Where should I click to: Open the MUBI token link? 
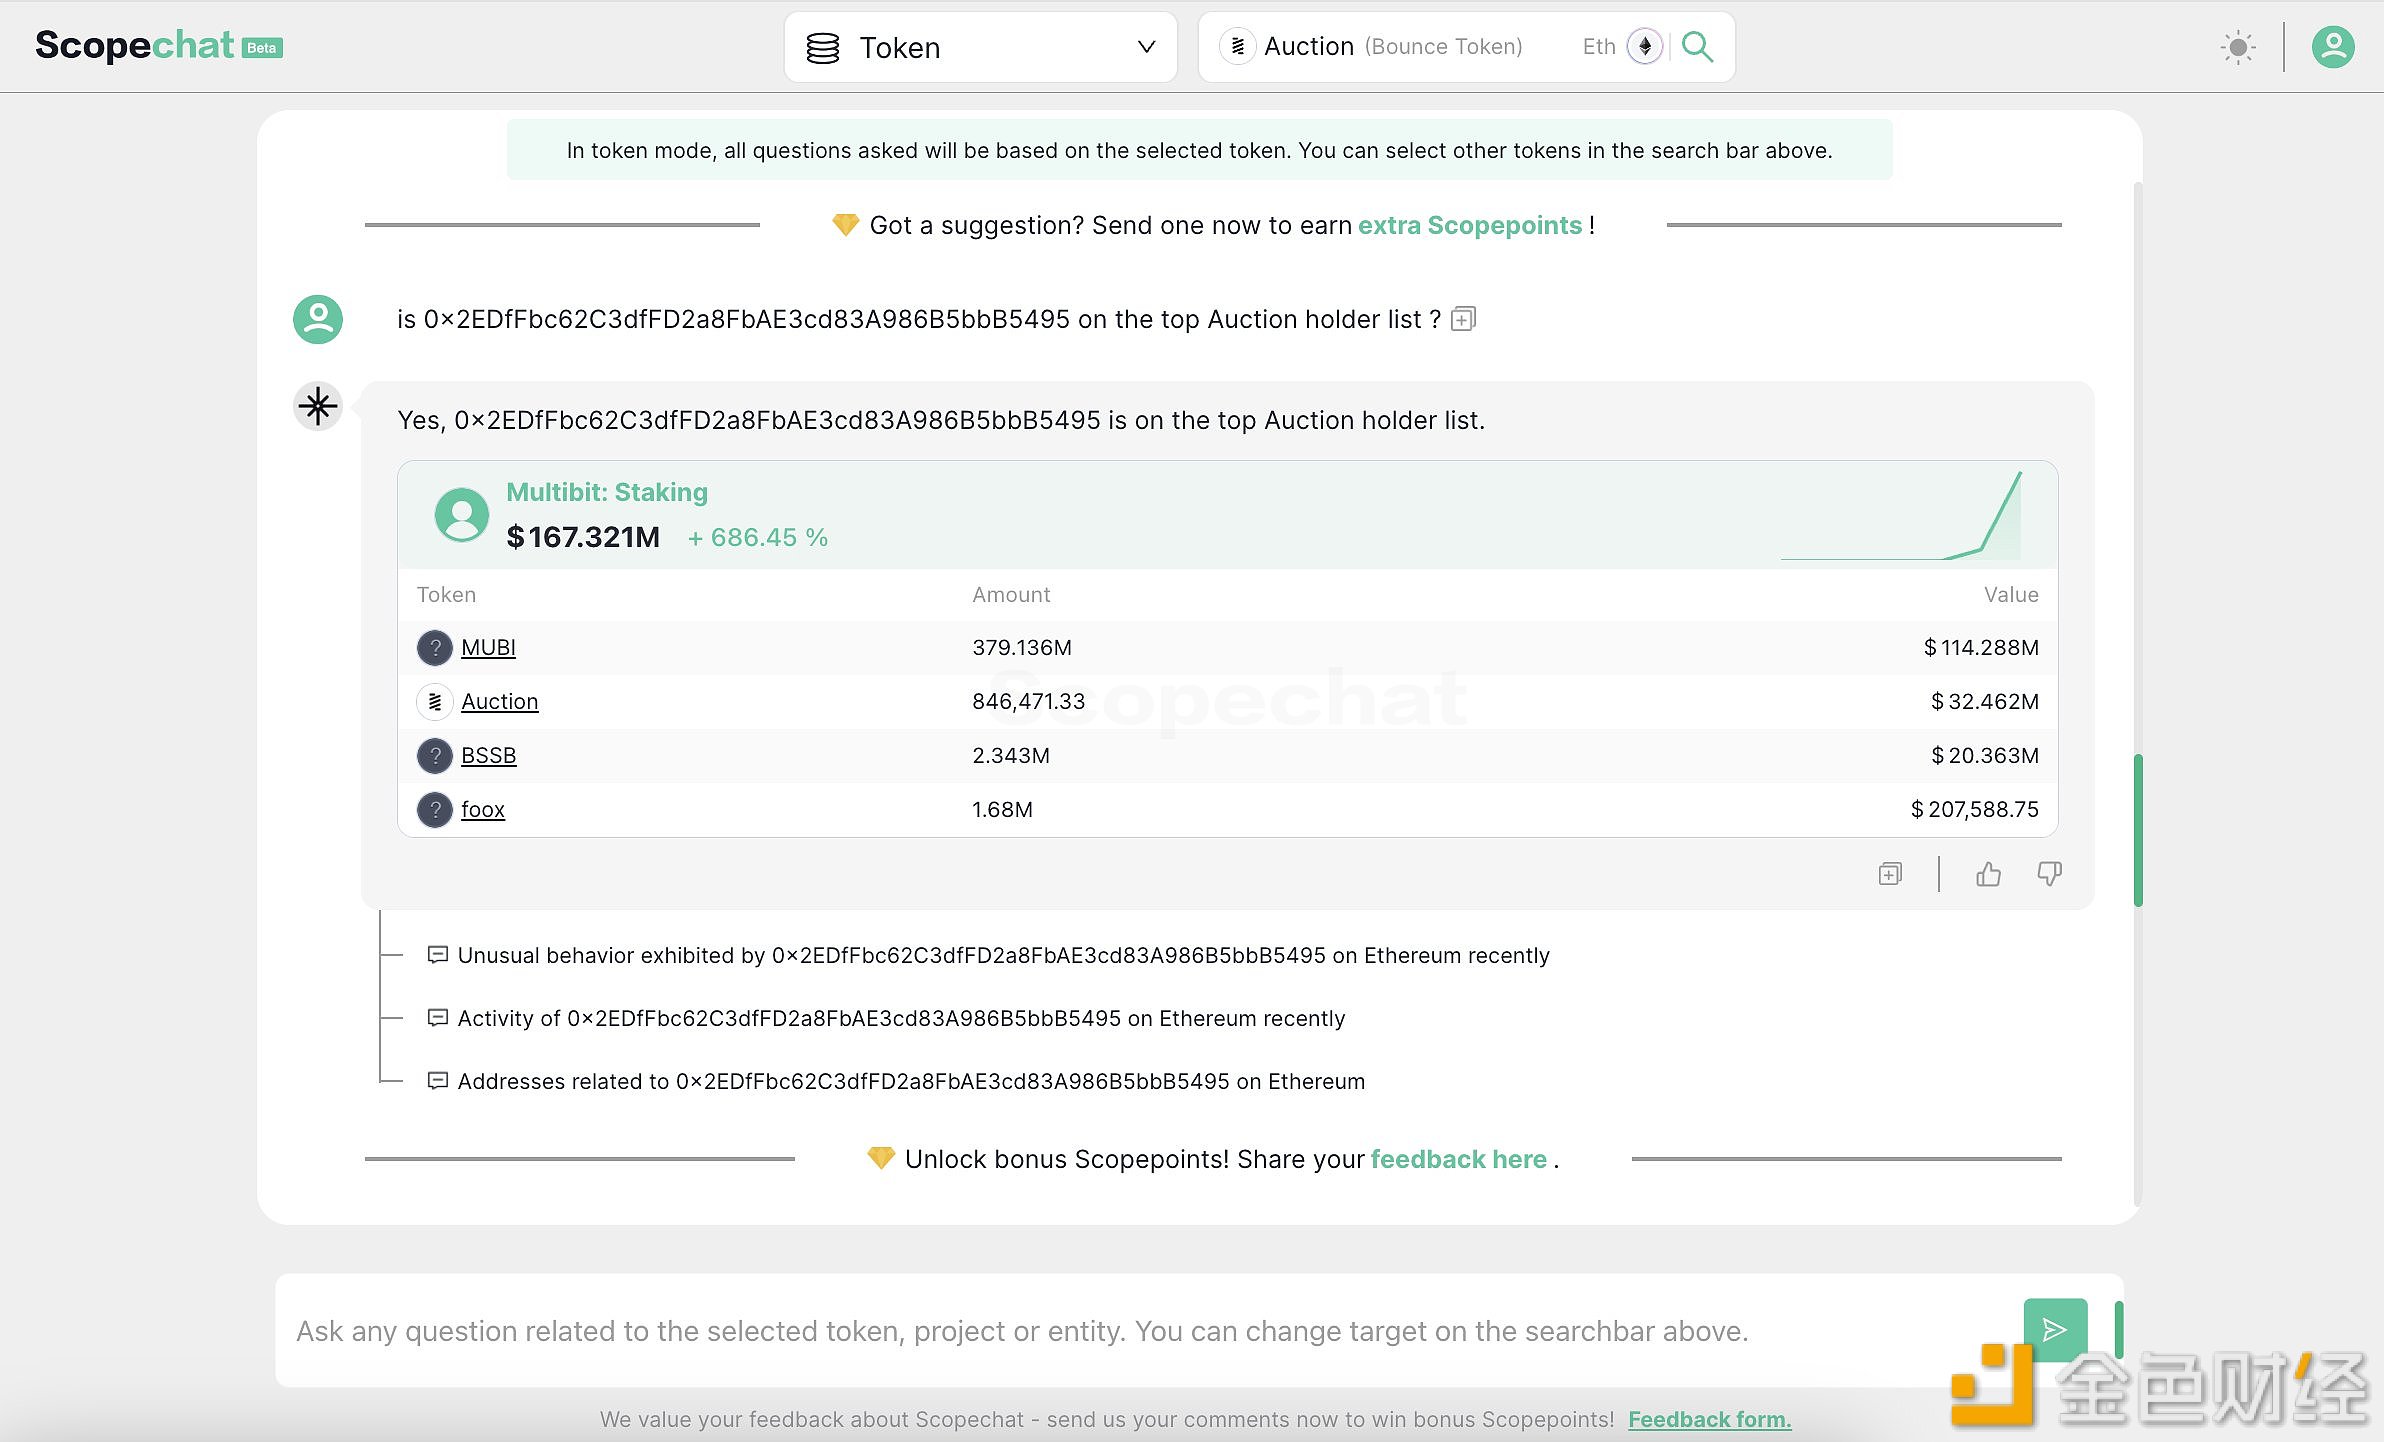[488, 647]
